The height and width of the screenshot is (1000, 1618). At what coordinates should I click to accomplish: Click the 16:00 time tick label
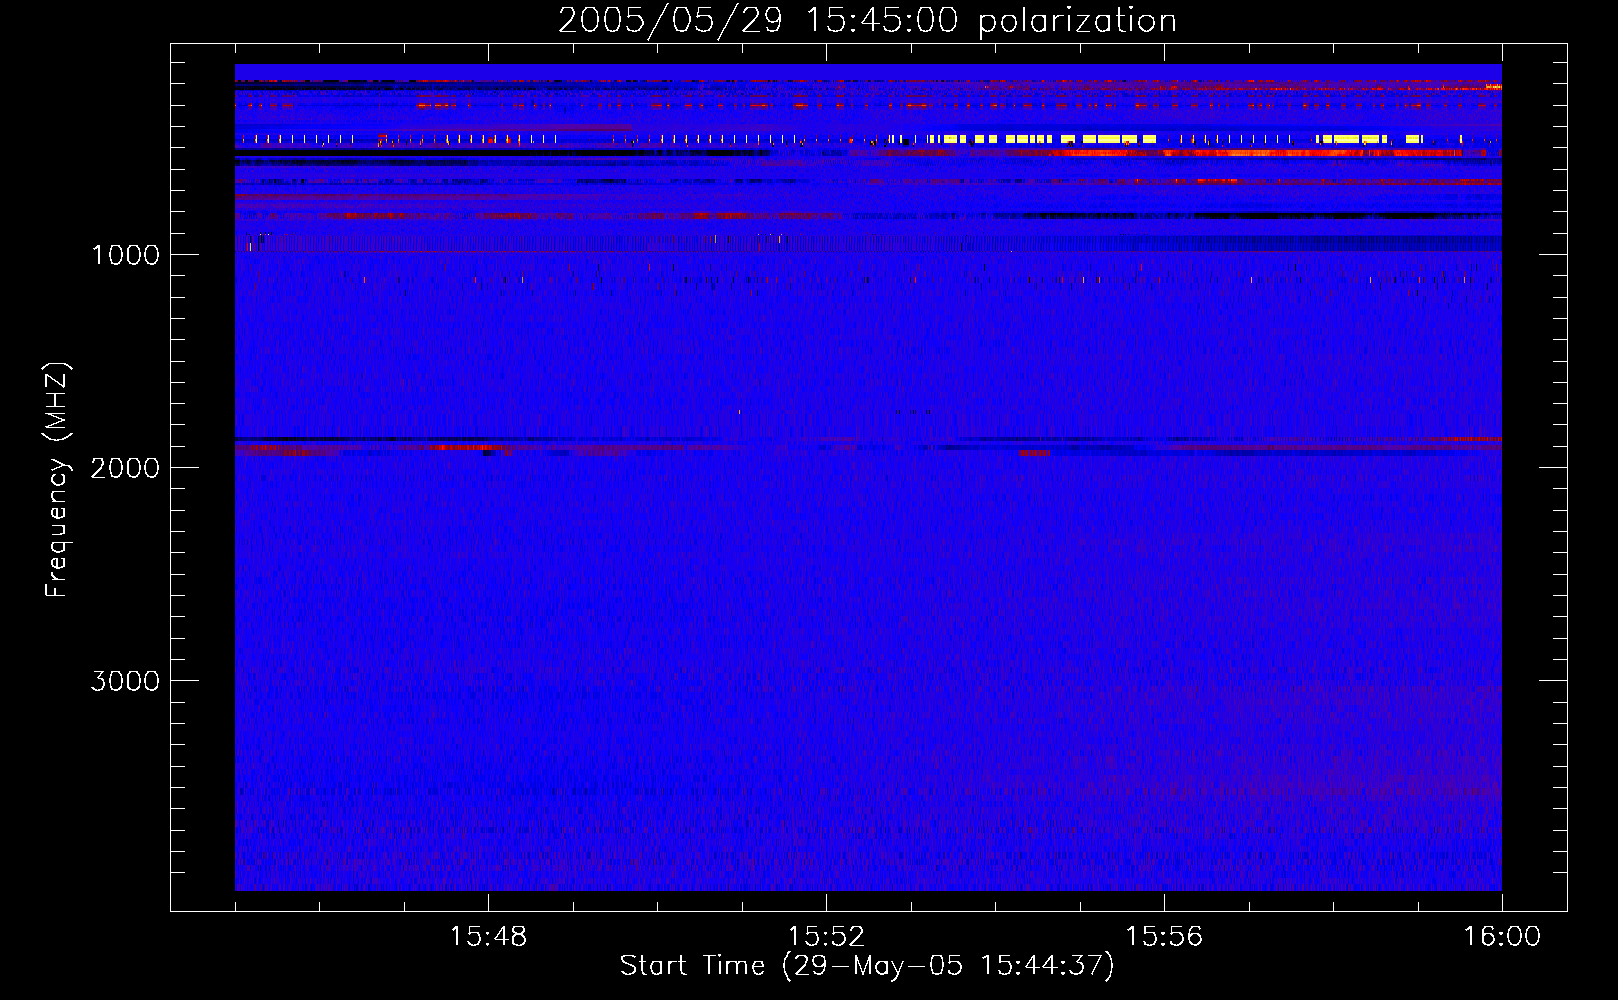coord(1502,937)
